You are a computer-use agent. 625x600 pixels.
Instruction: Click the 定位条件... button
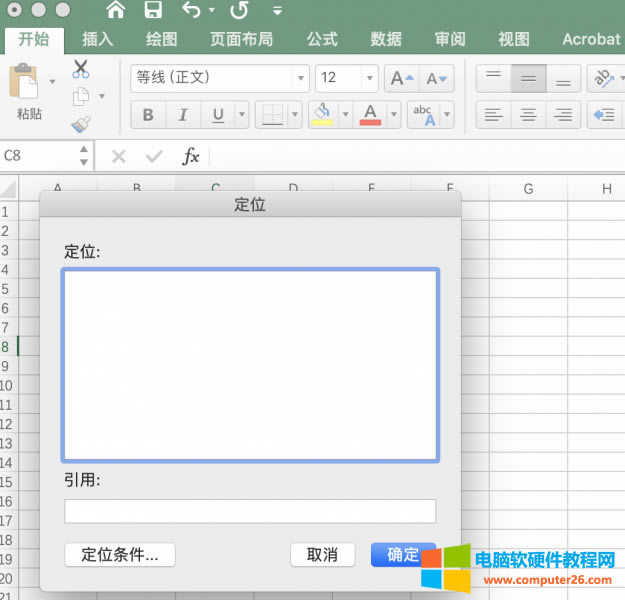pyautogui.click(x=119, y=555)
